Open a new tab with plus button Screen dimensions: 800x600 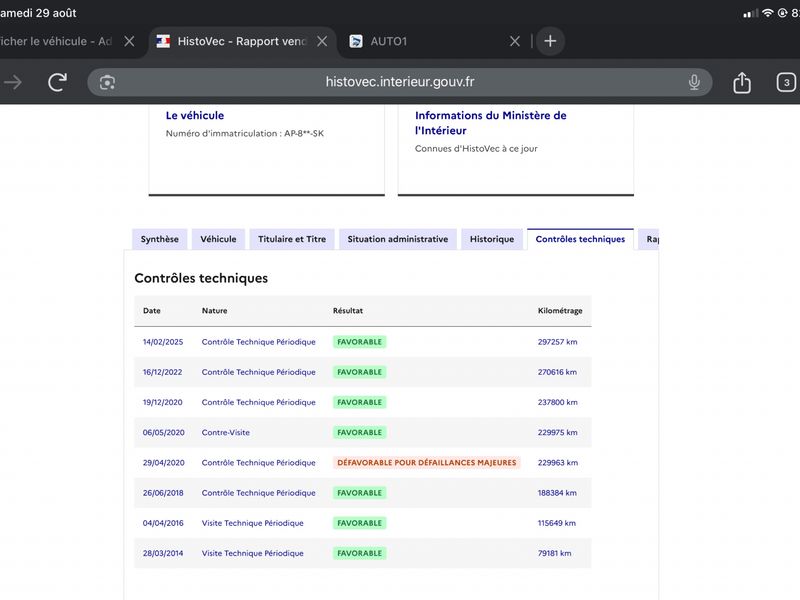pos(550,41)
